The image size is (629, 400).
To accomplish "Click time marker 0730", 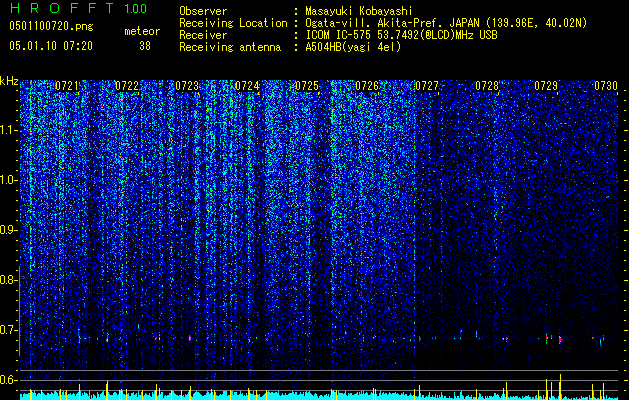I will (606, 86).
